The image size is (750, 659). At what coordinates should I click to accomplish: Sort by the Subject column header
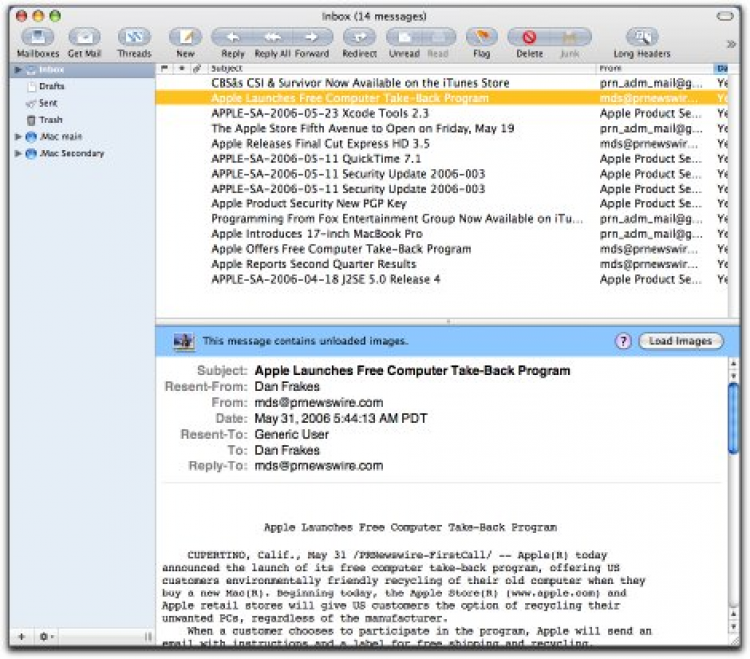click(402, 68)
